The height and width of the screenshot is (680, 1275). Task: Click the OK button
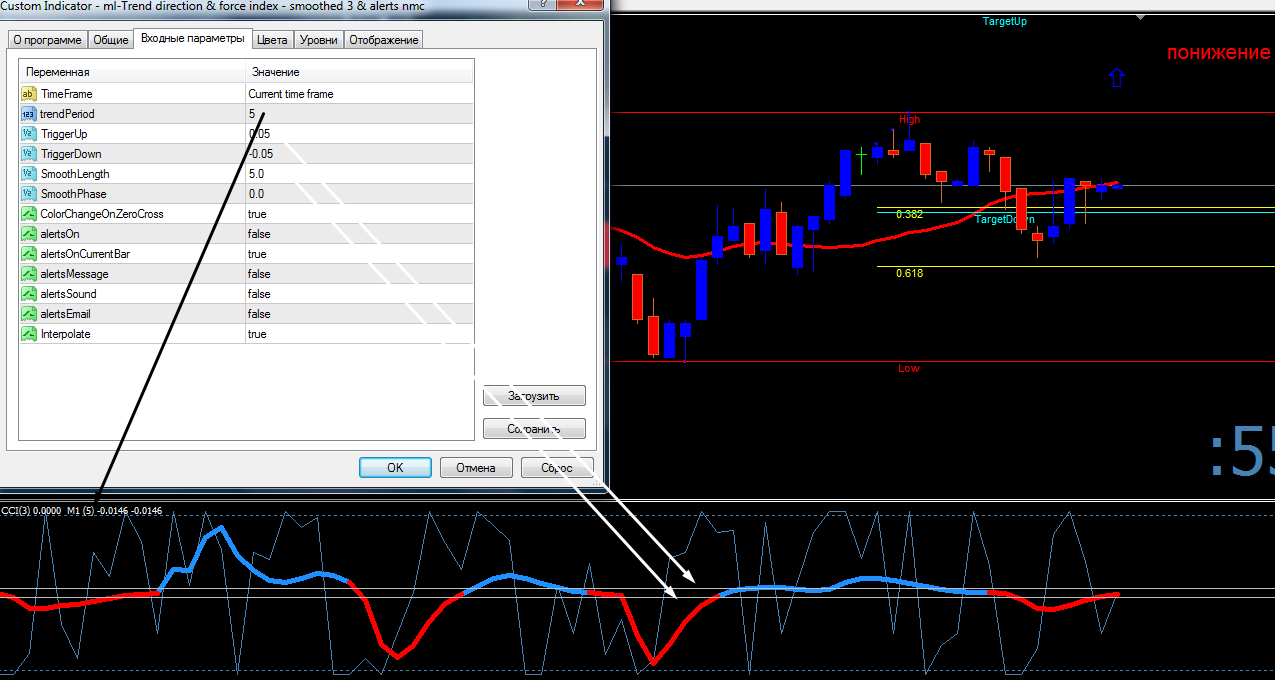[395, 467]
